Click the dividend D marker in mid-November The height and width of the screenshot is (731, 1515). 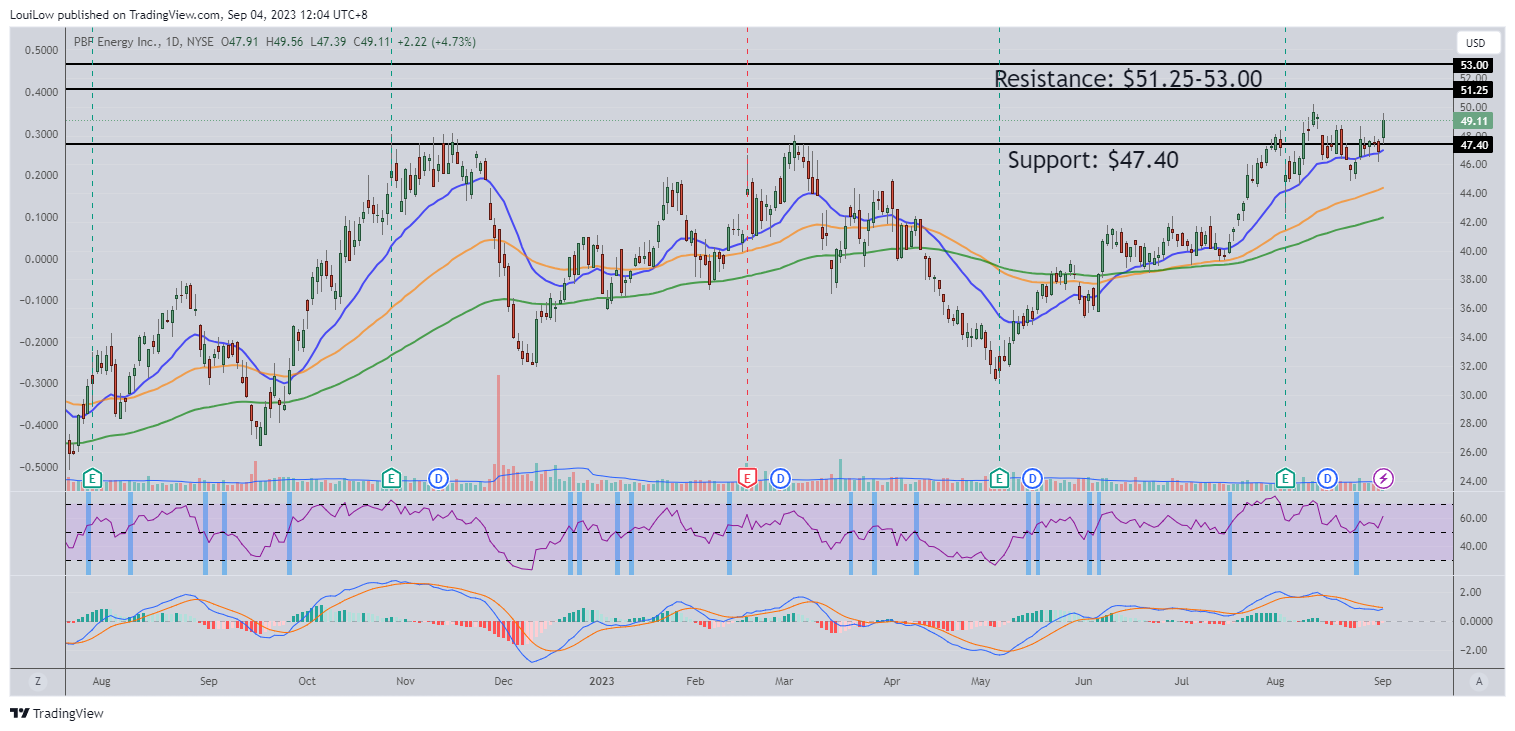tap(438, 478)
